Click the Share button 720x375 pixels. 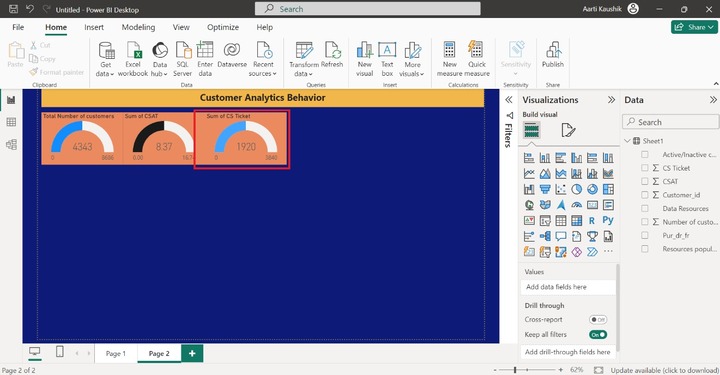point(694,27)
